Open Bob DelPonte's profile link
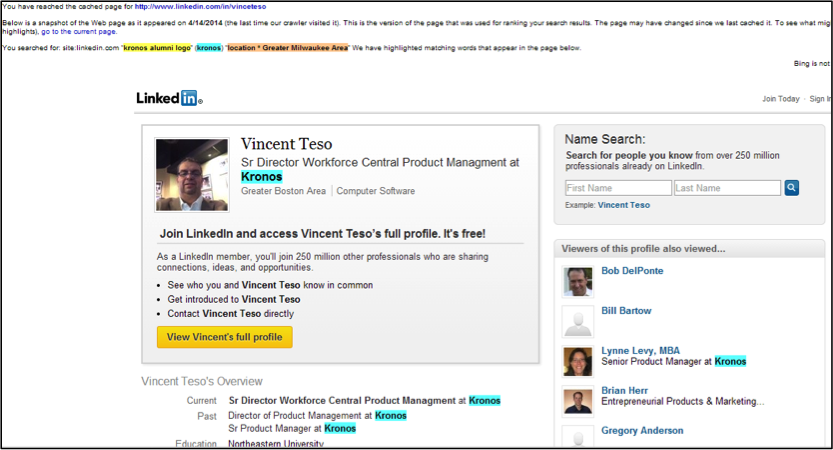The width and height of the screenshot is (833, 450). point(632,270)
